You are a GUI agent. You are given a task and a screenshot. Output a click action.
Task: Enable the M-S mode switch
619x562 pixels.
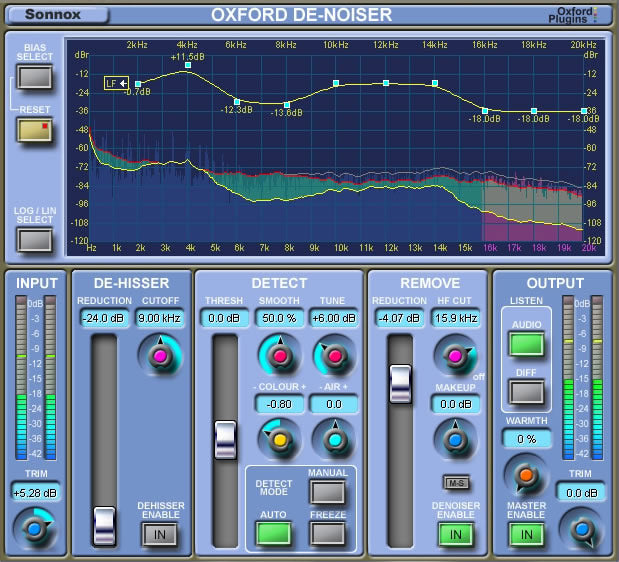455,483
